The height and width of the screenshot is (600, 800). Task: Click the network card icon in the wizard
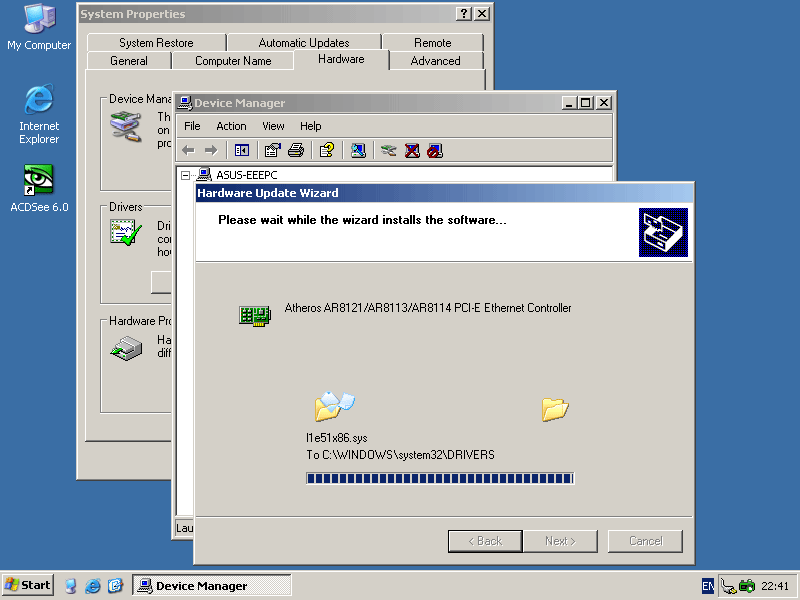pyautogui.click(x=255, y=316)
